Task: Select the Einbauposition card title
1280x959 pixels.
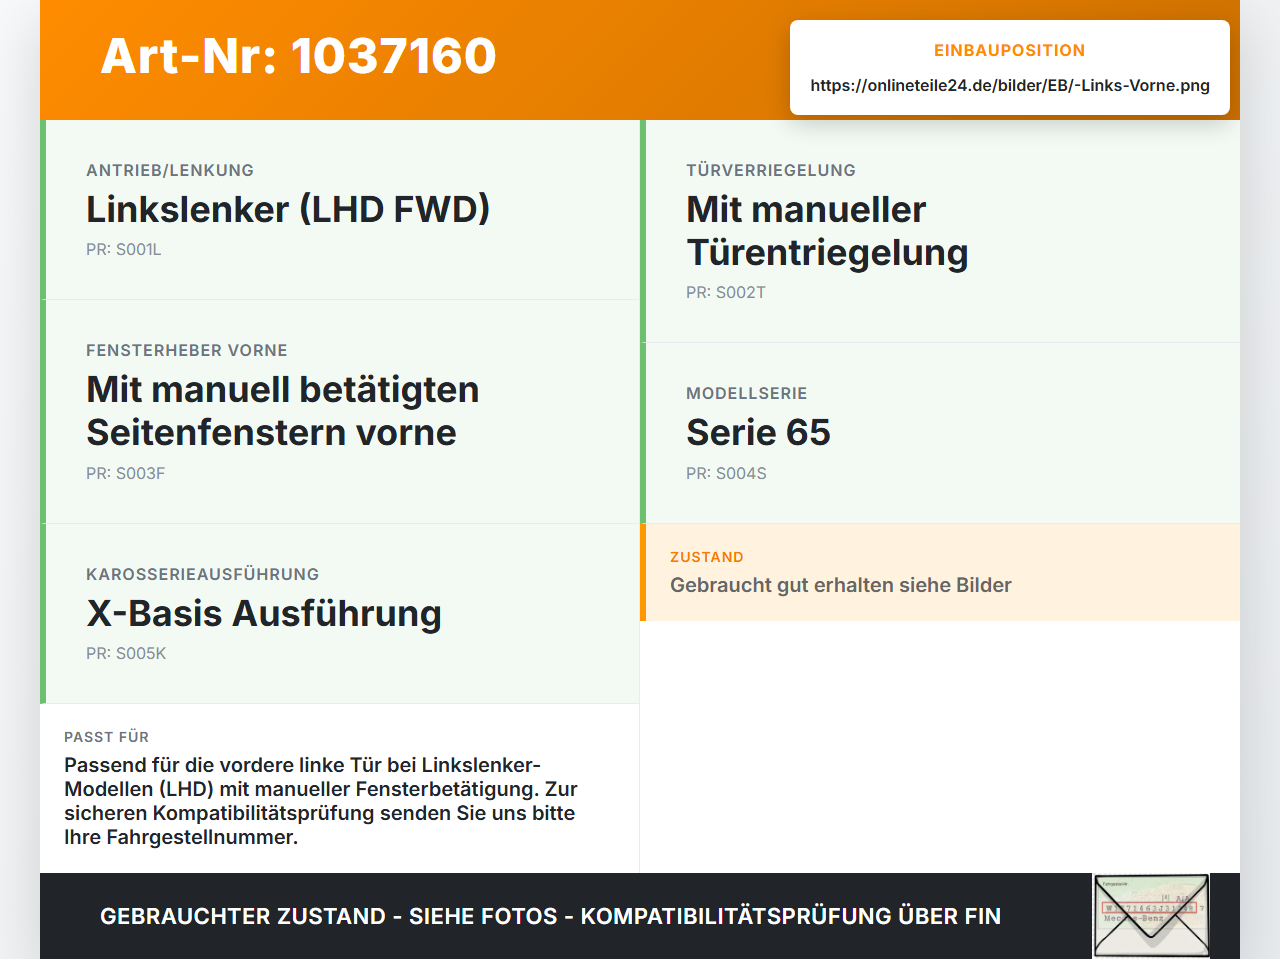Action: (x=1010, y=50)
